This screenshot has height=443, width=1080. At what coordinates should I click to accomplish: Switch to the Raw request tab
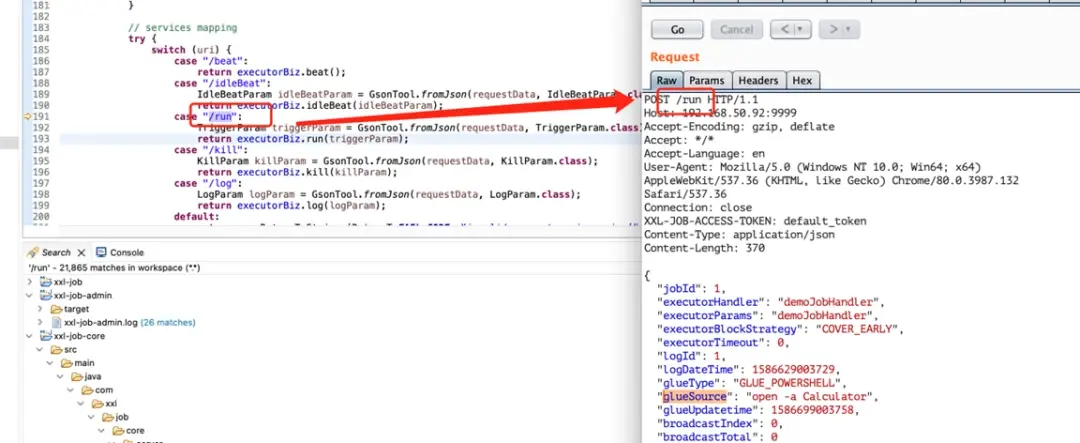pyautogui.click(x=666, y=81)
